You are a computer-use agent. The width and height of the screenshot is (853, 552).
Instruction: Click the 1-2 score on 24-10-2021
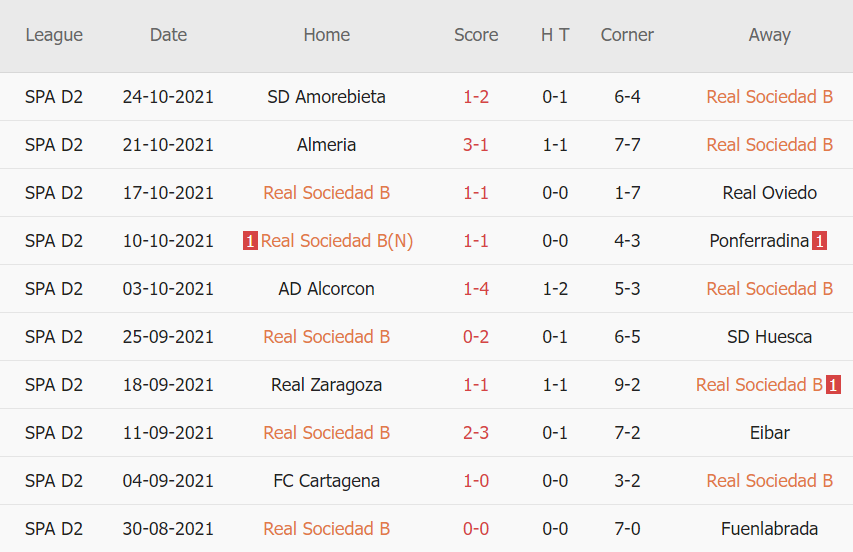[x=476, y=97]
